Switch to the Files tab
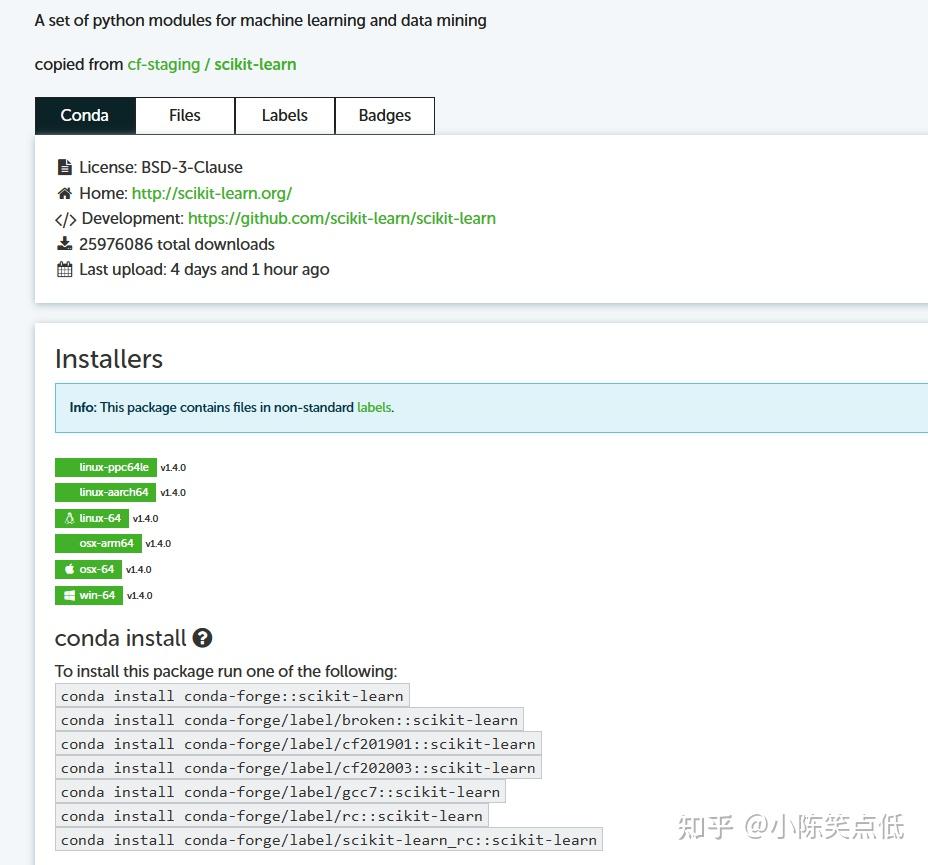928x865 pixels. click(x=185, y=115)
